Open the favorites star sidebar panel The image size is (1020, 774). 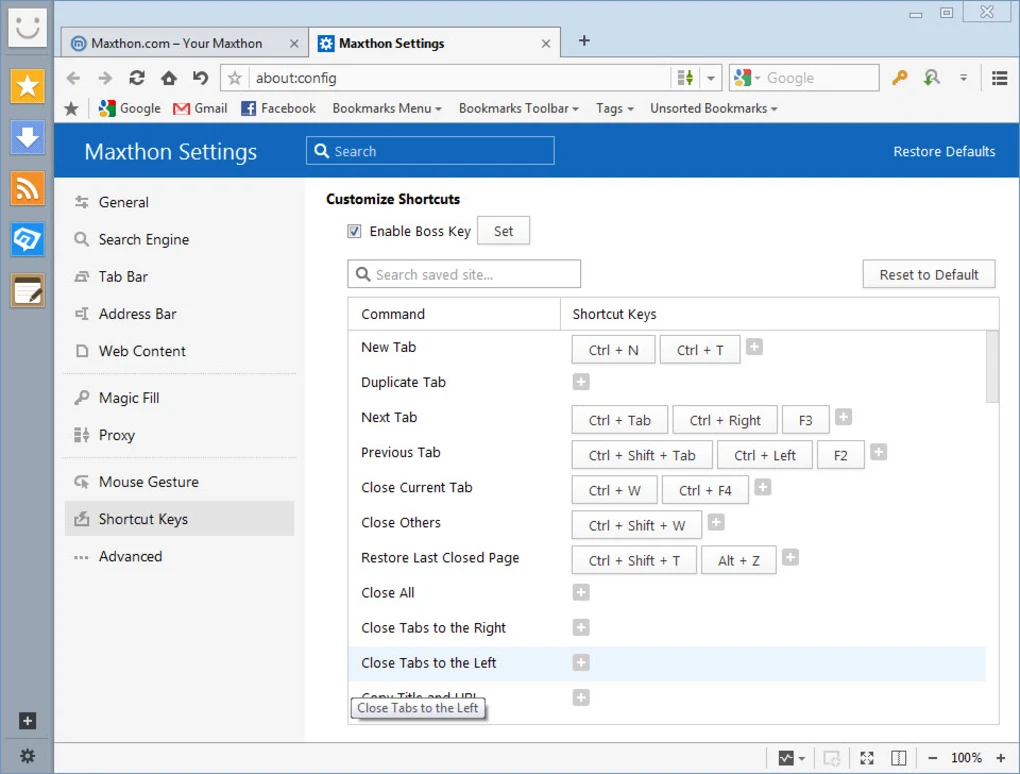(x=27, y=87)
